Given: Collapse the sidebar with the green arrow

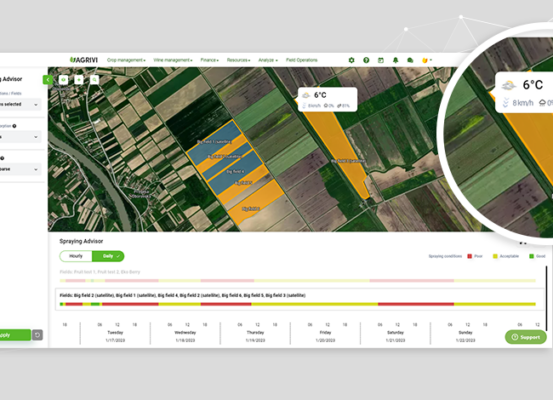Looking at the screenshot, I should (47, 80).
